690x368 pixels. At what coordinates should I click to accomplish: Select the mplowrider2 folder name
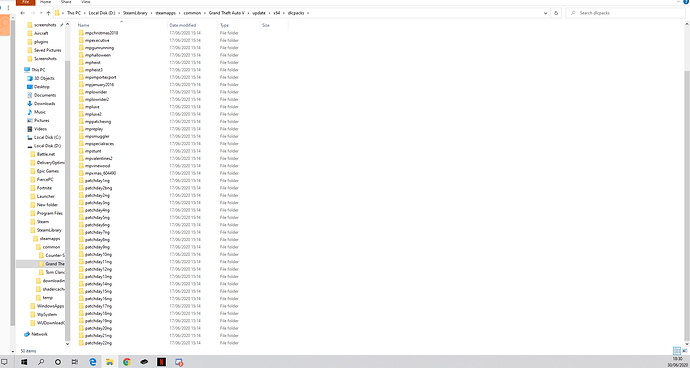coord(97,99)
